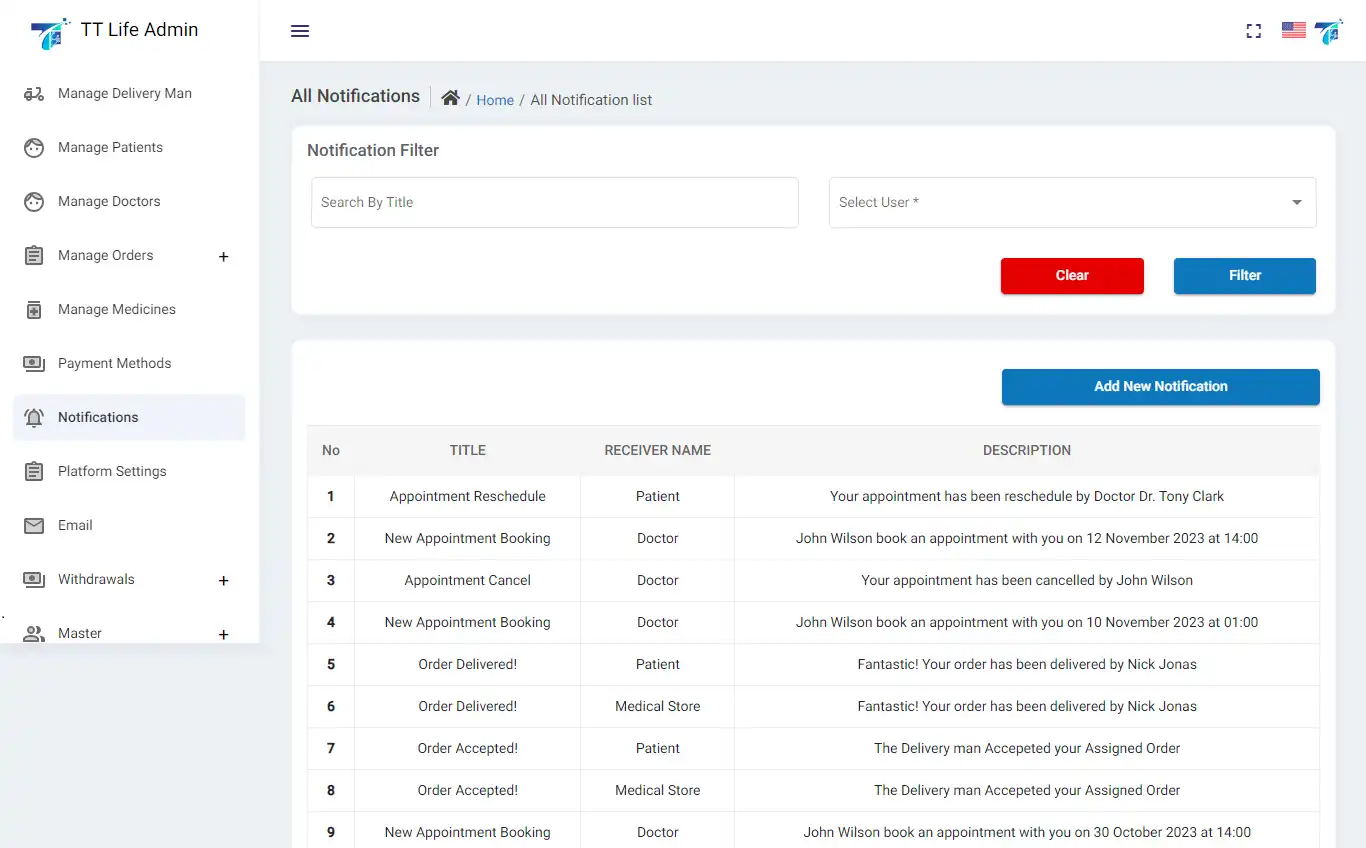Click the Payment Methods cash icon
This screenshot has width=1366, height=848.
point(34,364)
